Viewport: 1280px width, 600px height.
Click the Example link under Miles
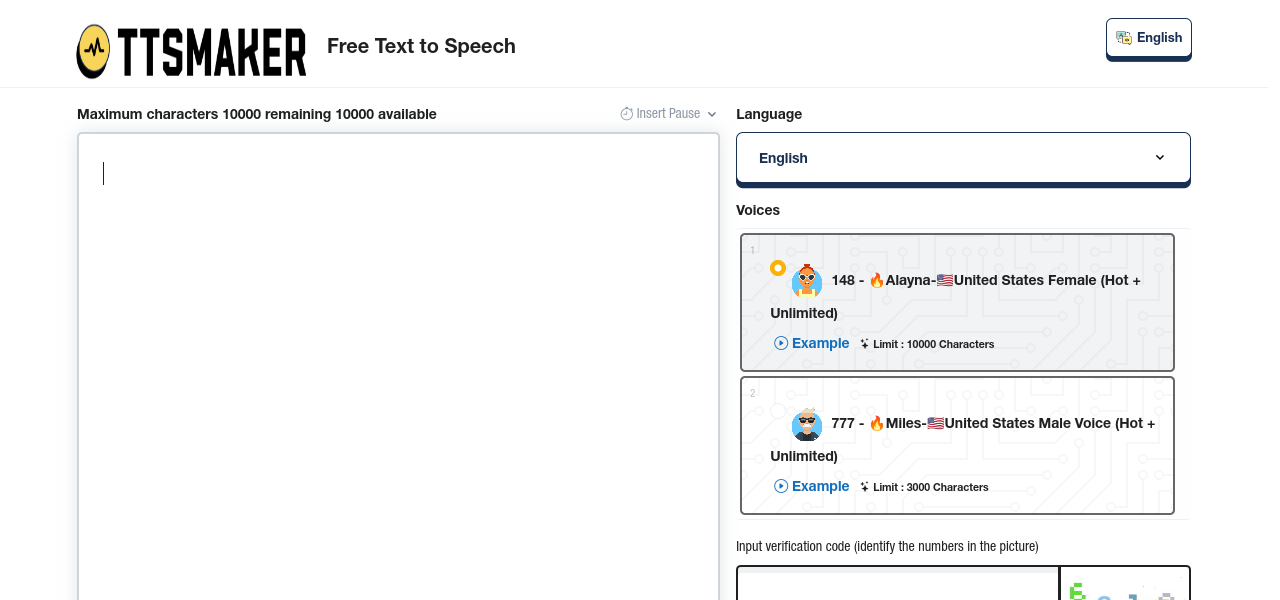[820, 486]
